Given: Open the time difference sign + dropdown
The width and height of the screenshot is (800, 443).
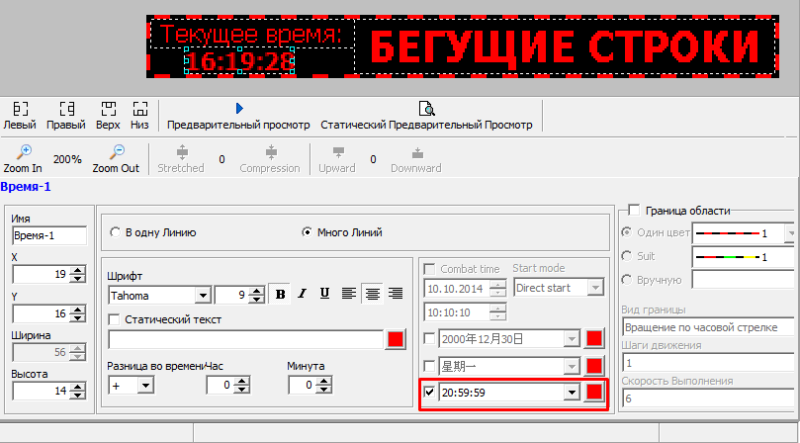Looking at the screenshot, I should [x=145, y=385].
